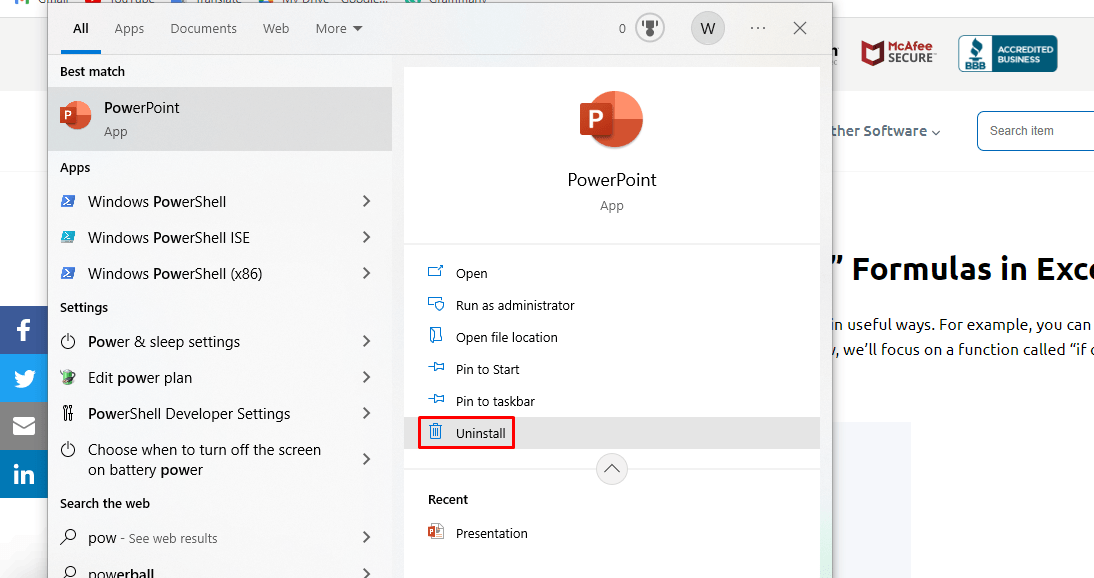Screen dimensions: 1094x578
Task: Click the rewards trophy icon
Action: coord(650,29)
